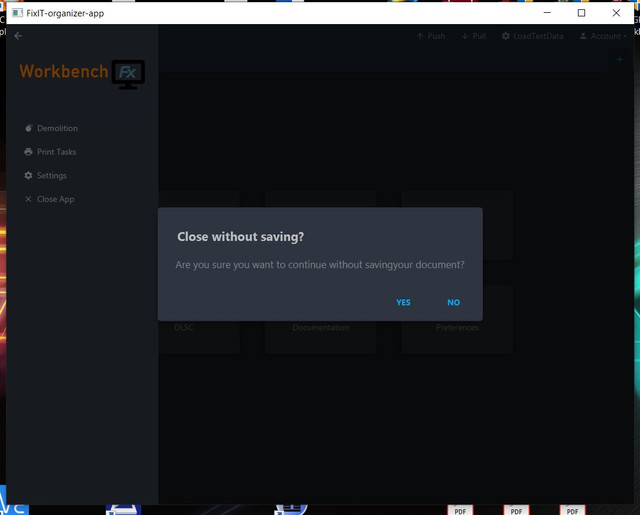Open Settings from the sidebar
Viewport: 640px width, 515px height.
45,175
